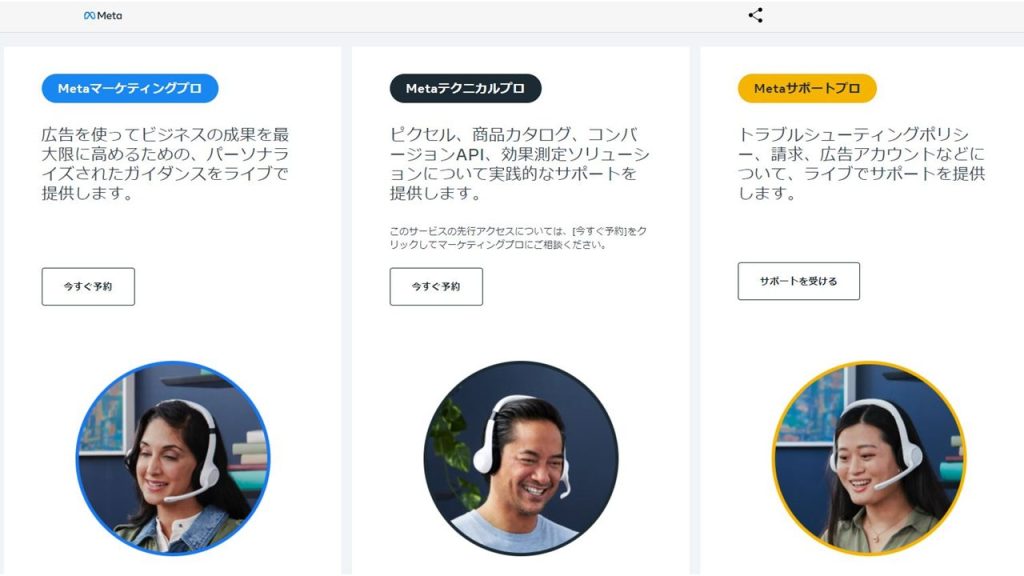Open the yellow-ringed photo of the support agent
This screenshot has width=1024, height=576.
pyautogui.click(x=869, y=458)
